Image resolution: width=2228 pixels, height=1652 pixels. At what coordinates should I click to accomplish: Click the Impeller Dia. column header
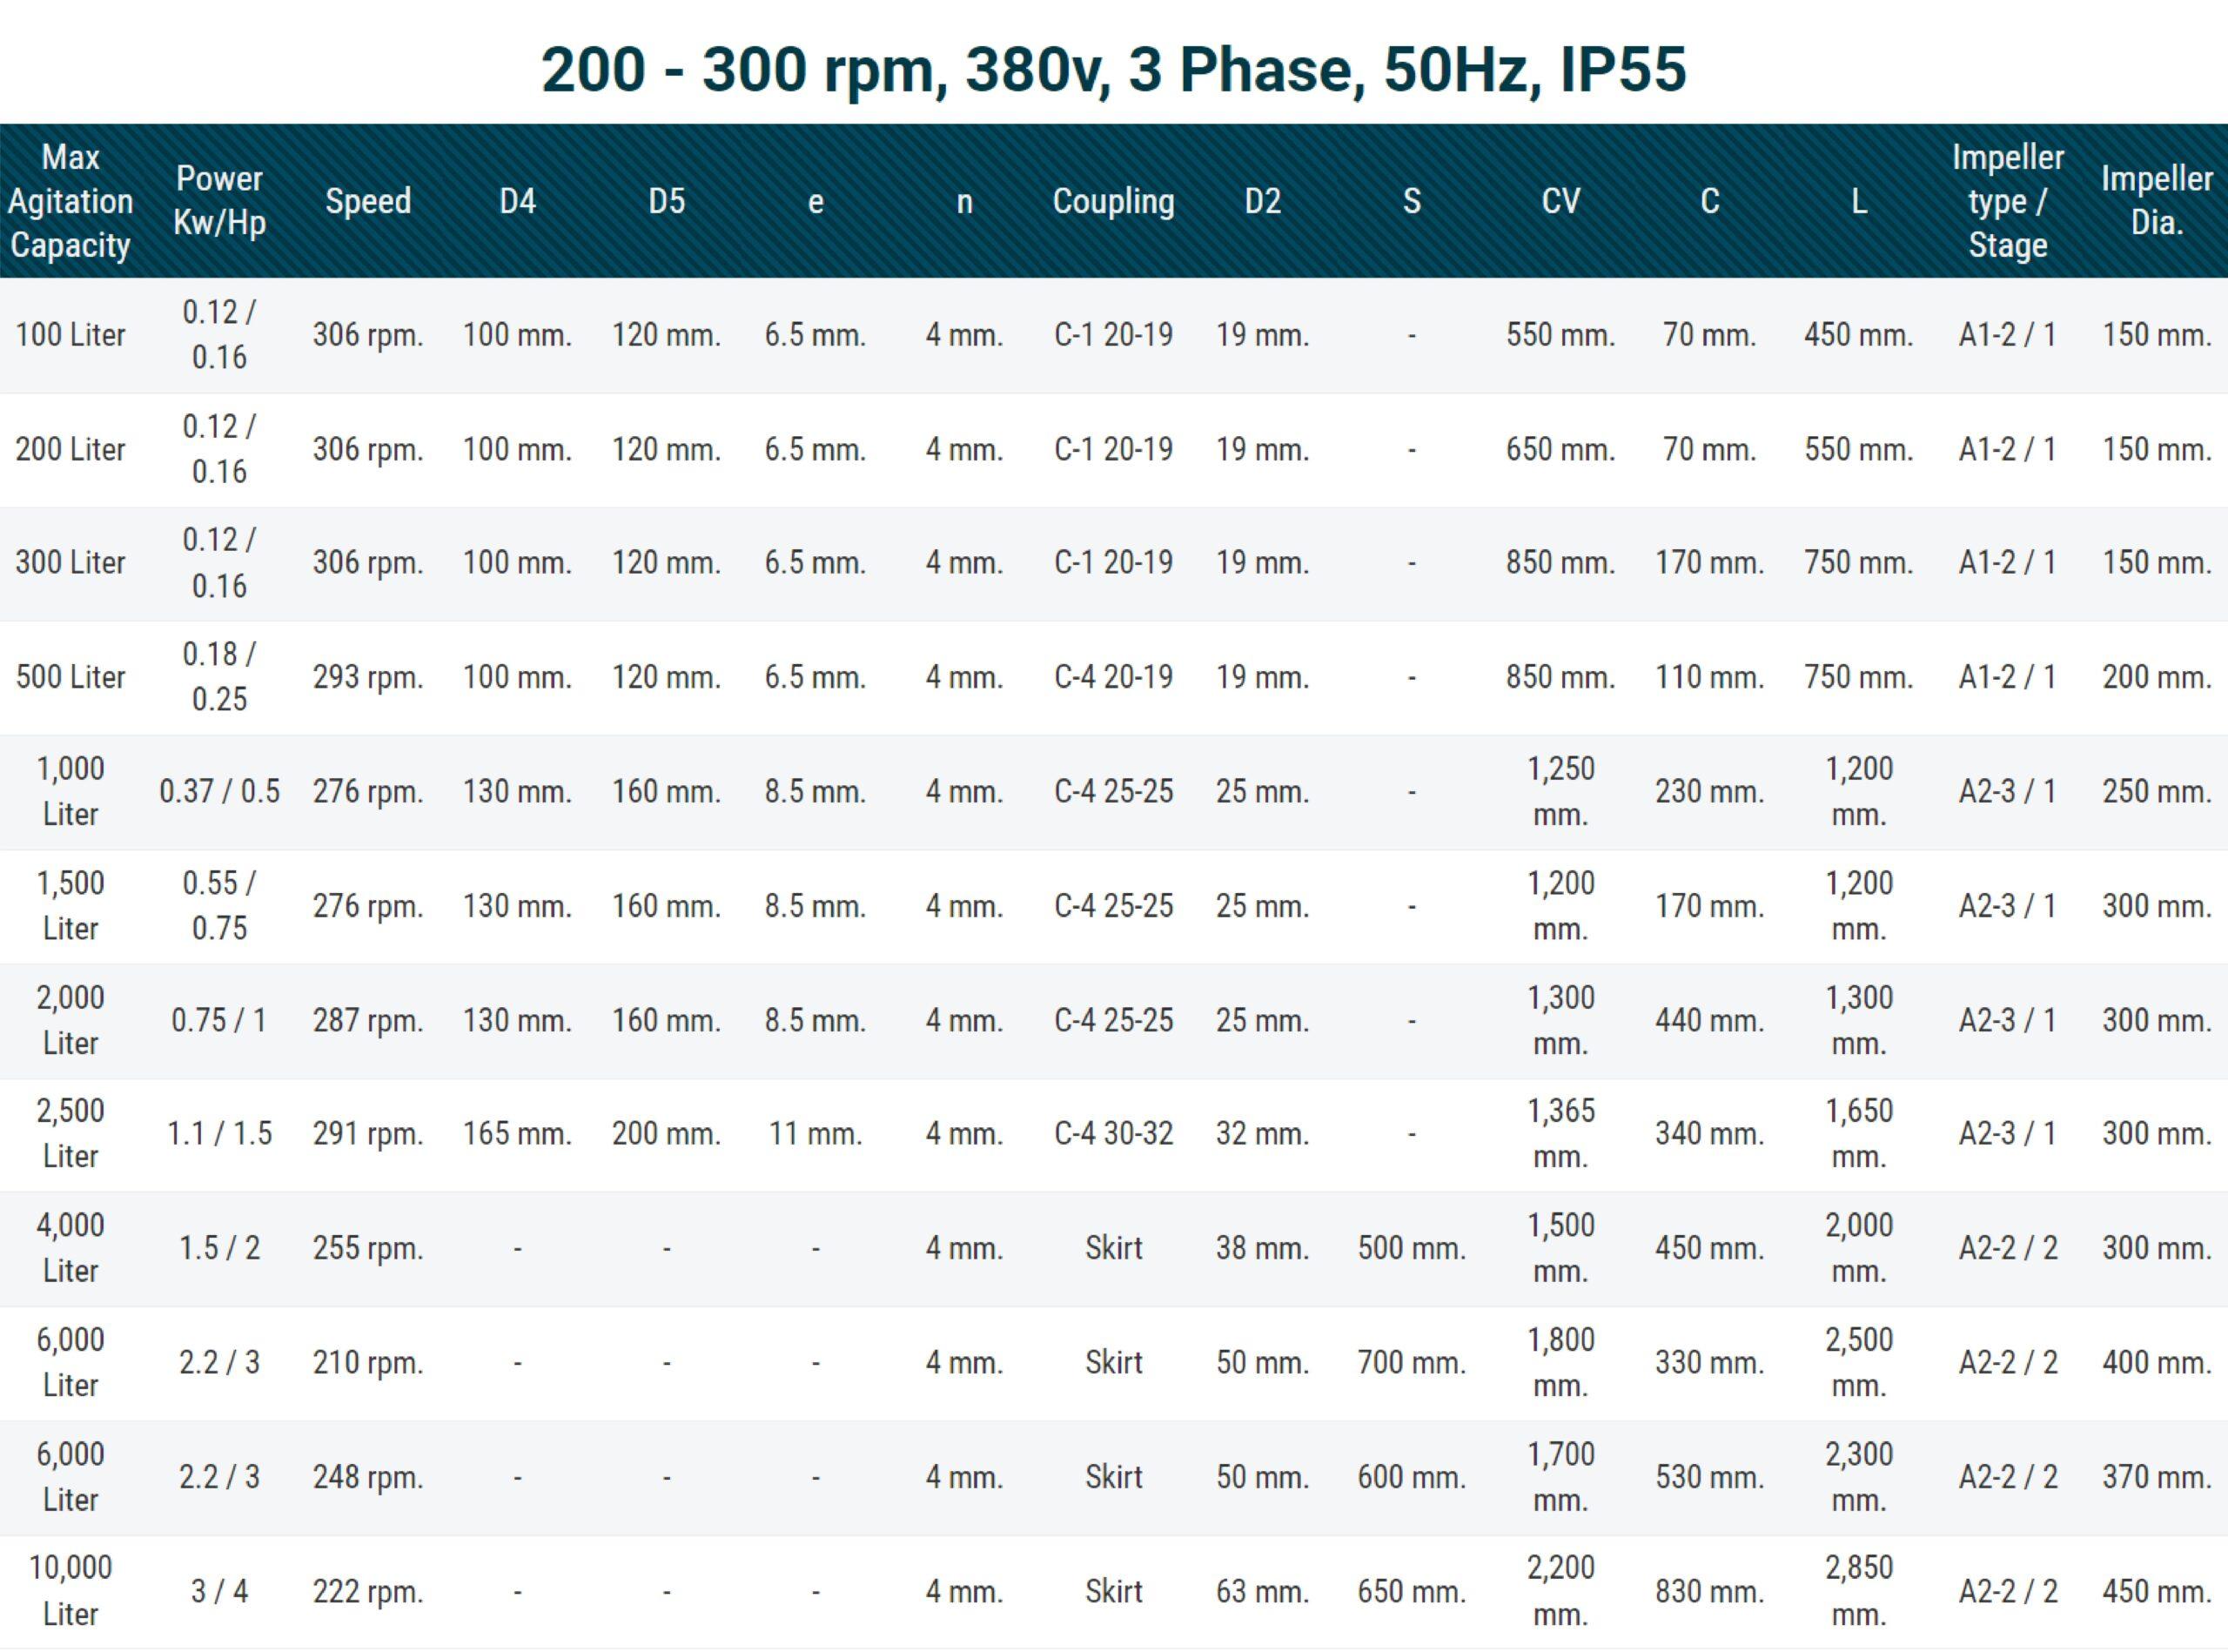coord(2156,201)
